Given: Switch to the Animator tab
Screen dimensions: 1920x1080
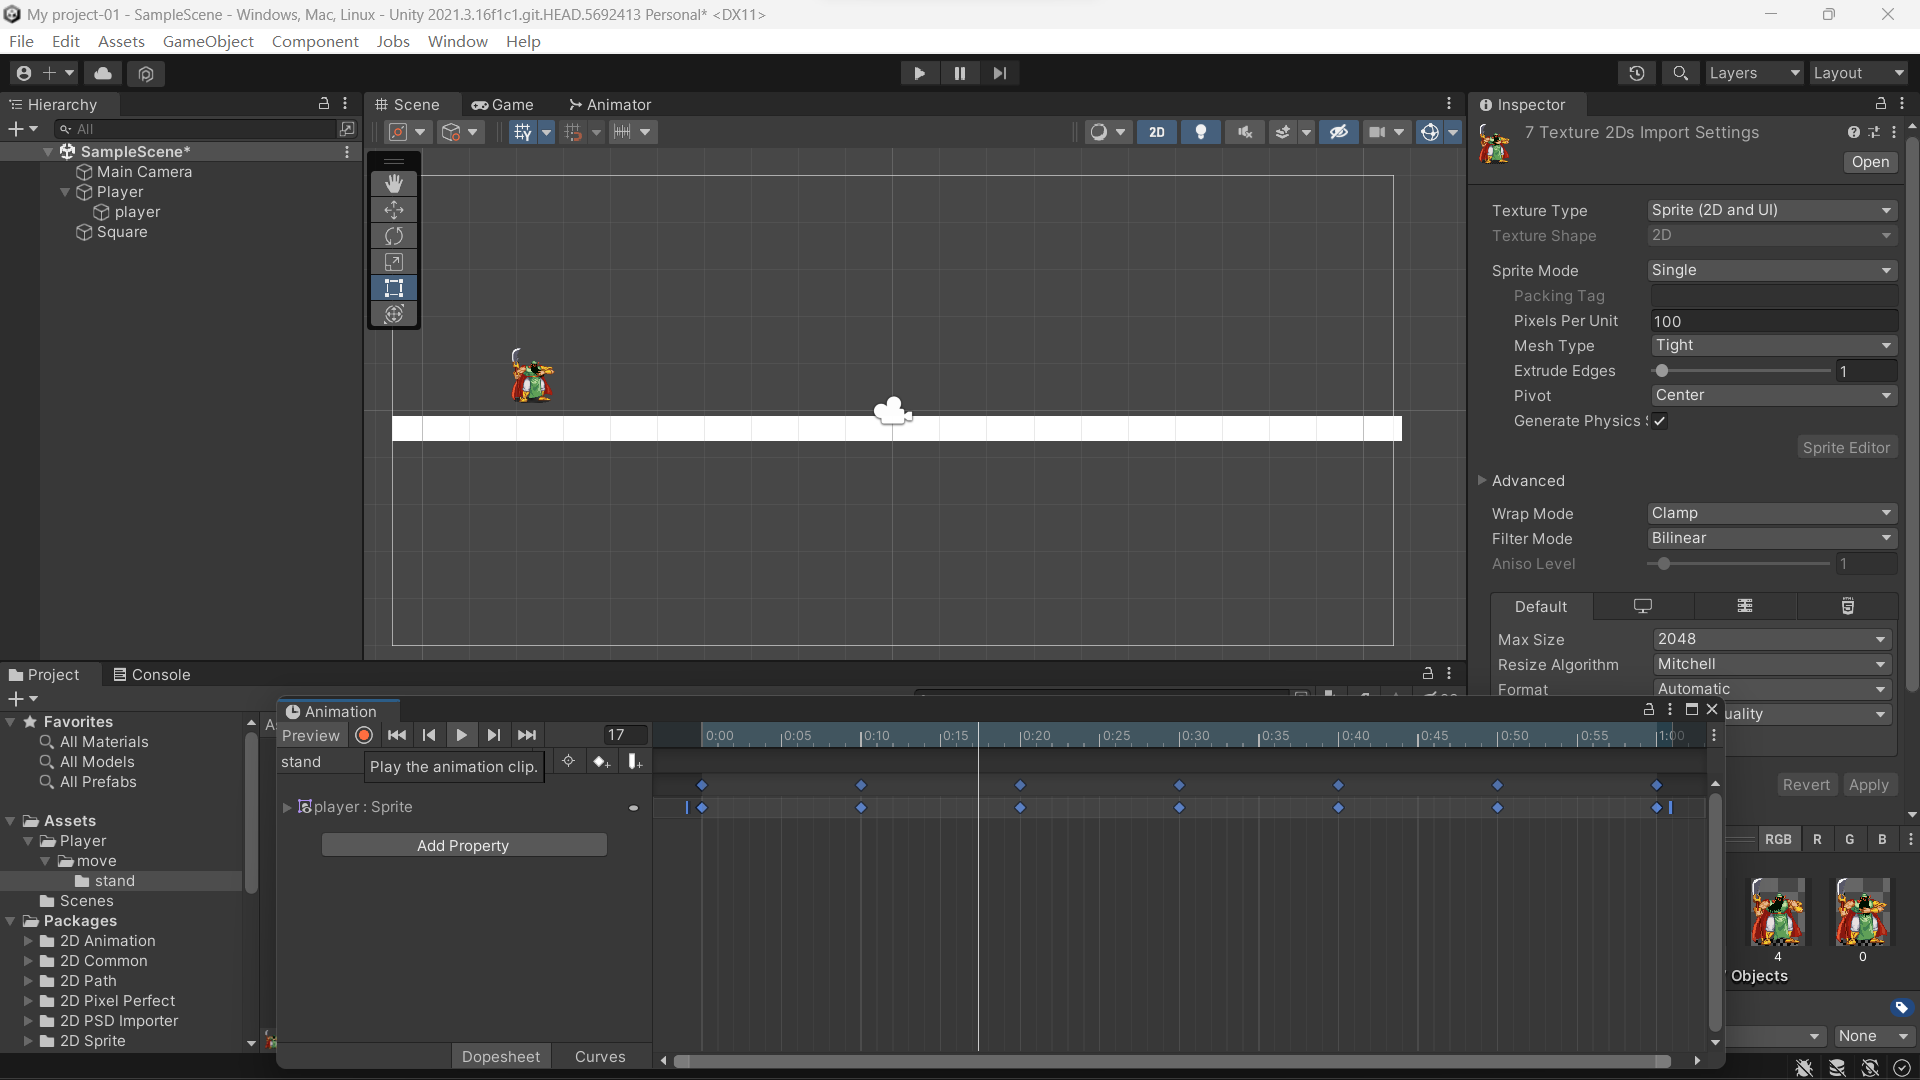Looking at the screenshot, I should [x=610, y=105].
